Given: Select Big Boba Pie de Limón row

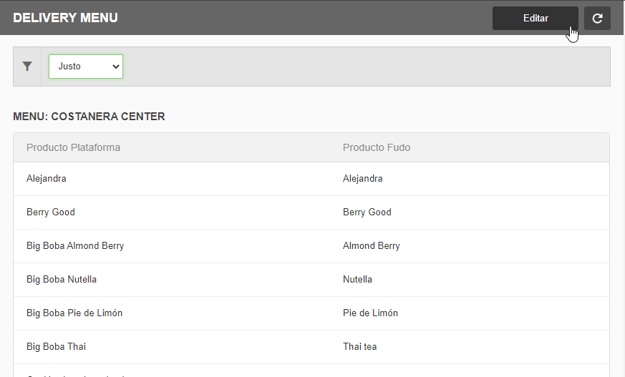Looking at the screenshot, I should click(311, 313).
